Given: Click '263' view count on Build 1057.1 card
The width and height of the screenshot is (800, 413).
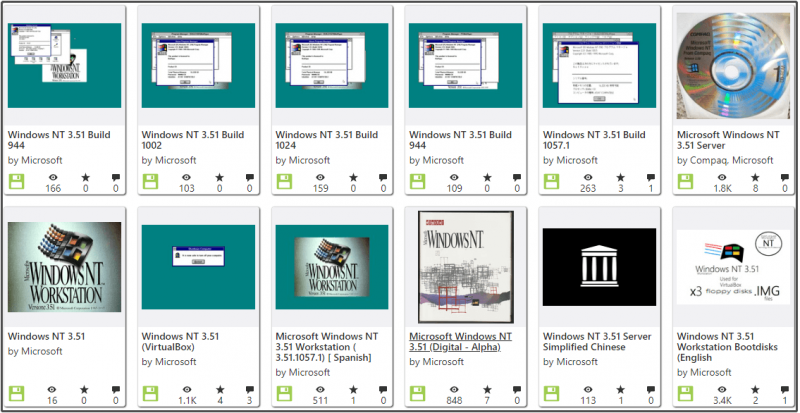Looking at the screenshot, I should 588,188.
